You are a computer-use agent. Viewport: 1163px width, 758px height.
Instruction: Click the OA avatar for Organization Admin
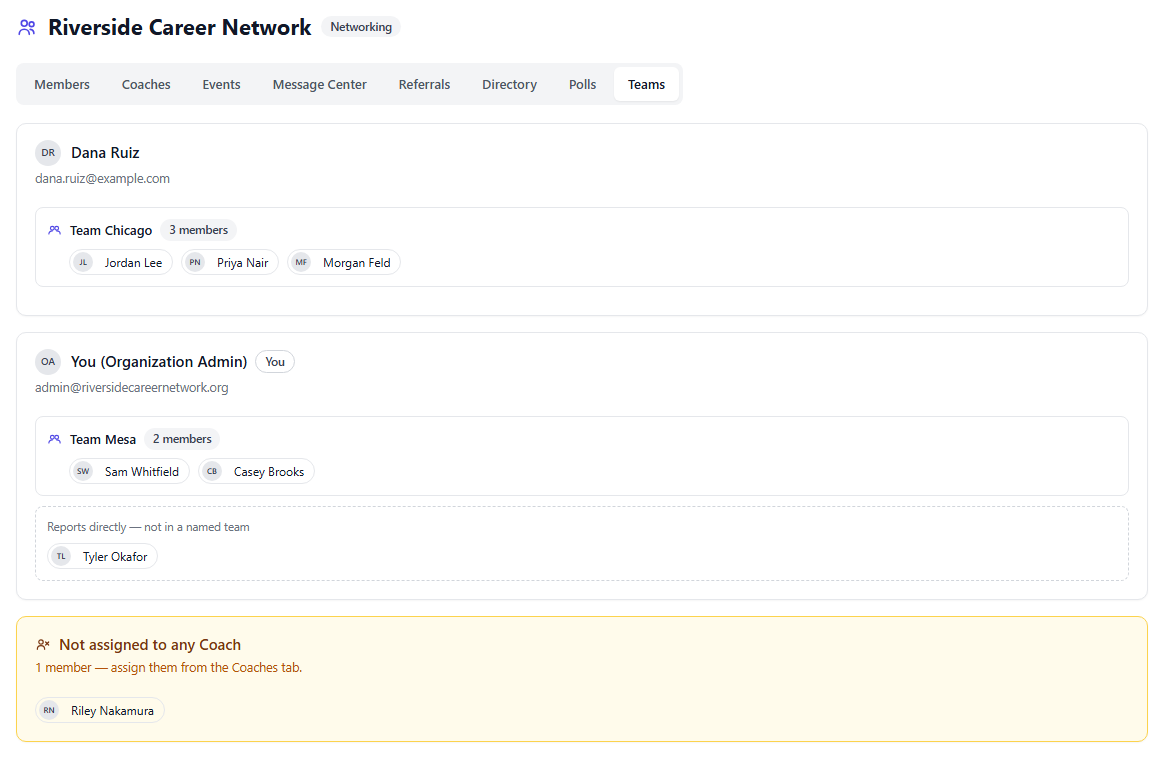point(48,362)
